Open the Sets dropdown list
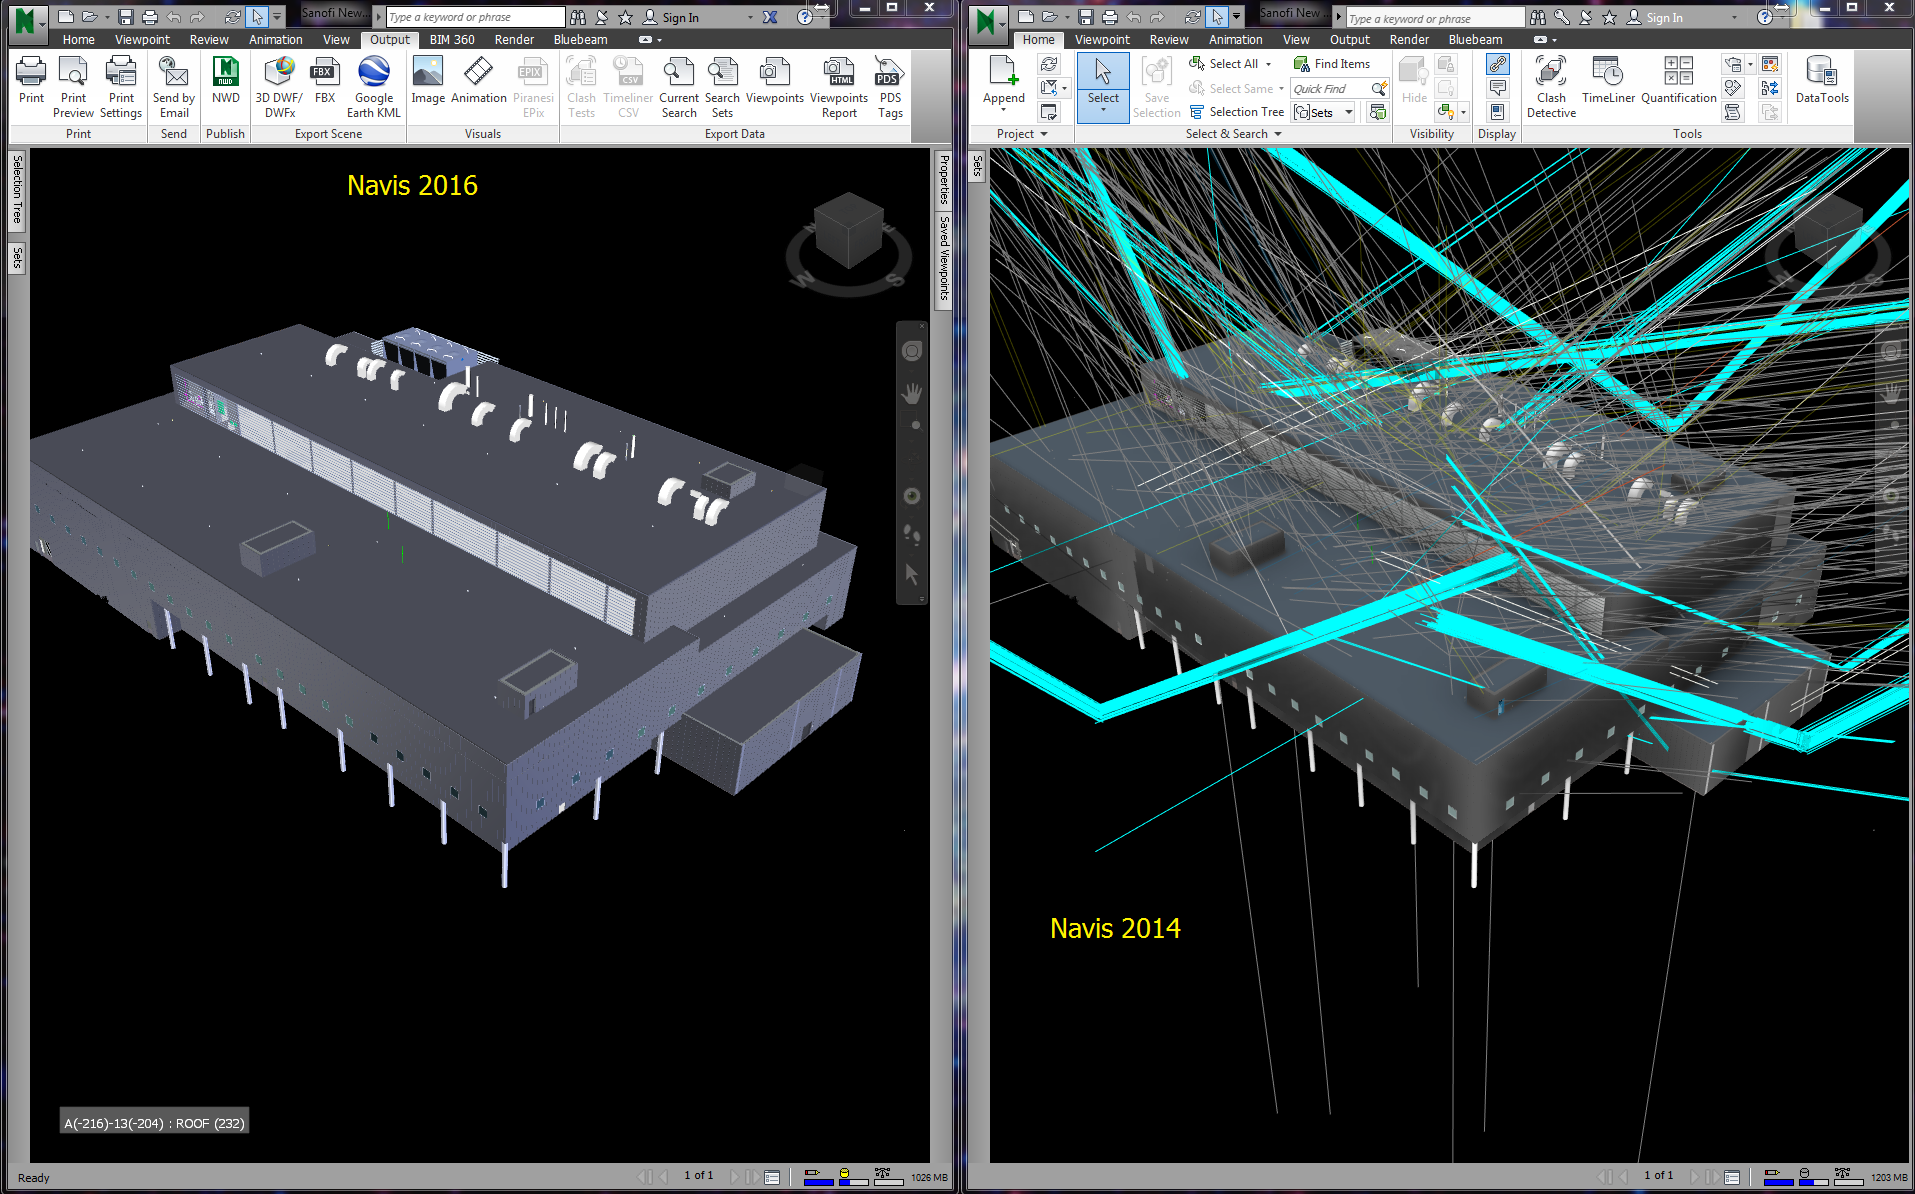Viewport: 1915px width, 1194px height. pos(1324,113)
